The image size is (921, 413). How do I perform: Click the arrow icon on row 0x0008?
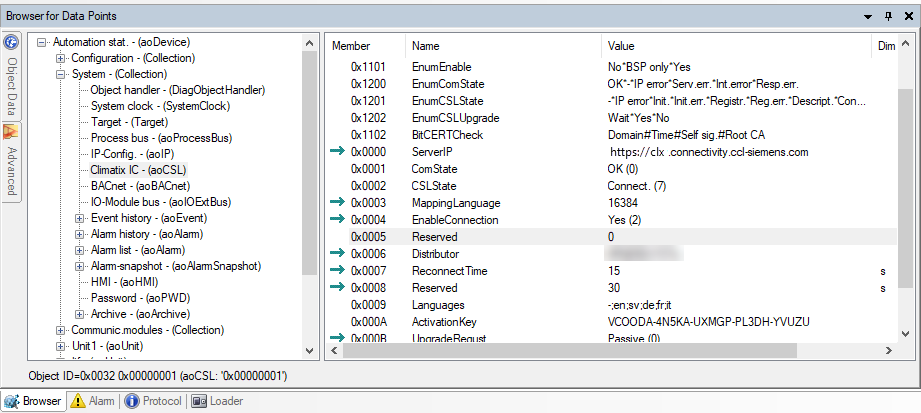tap(338, 287)
